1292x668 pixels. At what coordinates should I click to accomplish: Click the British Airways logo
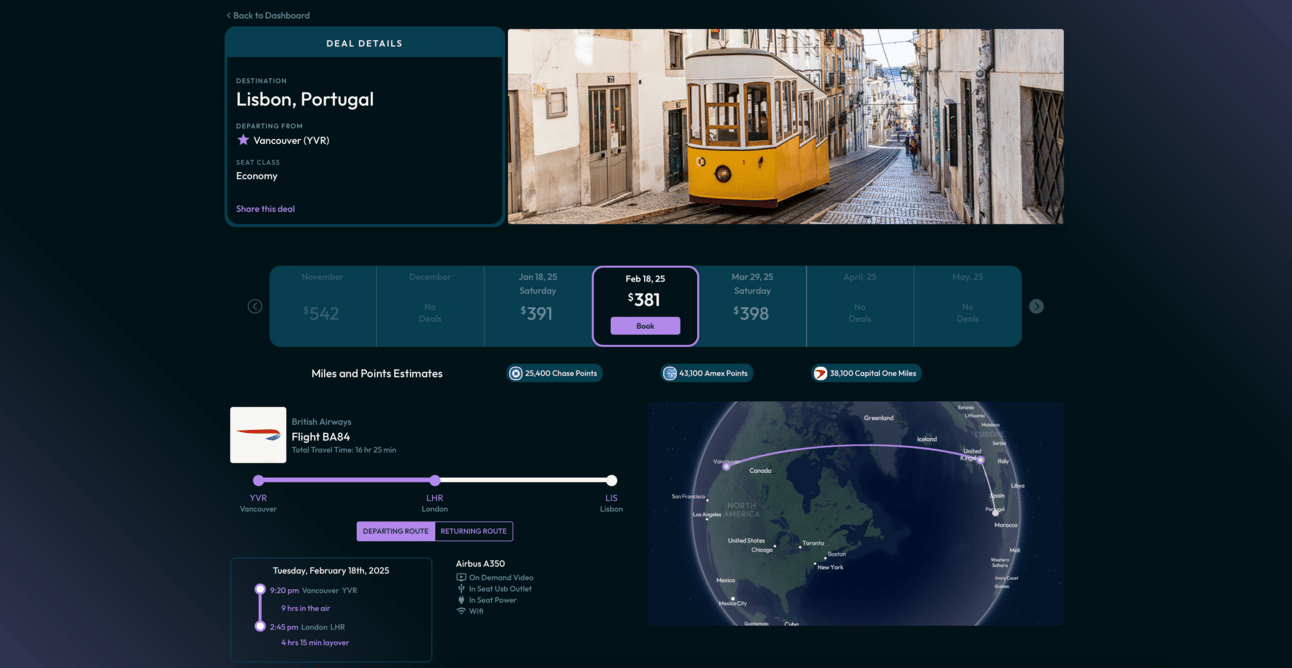tap(258, 435)
